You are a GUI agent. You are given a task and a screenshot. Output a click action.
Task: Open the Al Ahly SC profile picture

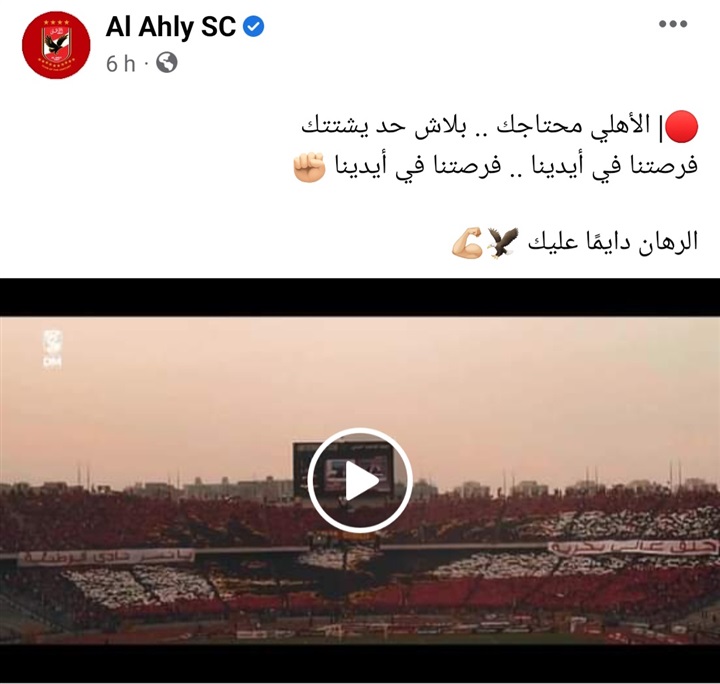coord(56,45)
